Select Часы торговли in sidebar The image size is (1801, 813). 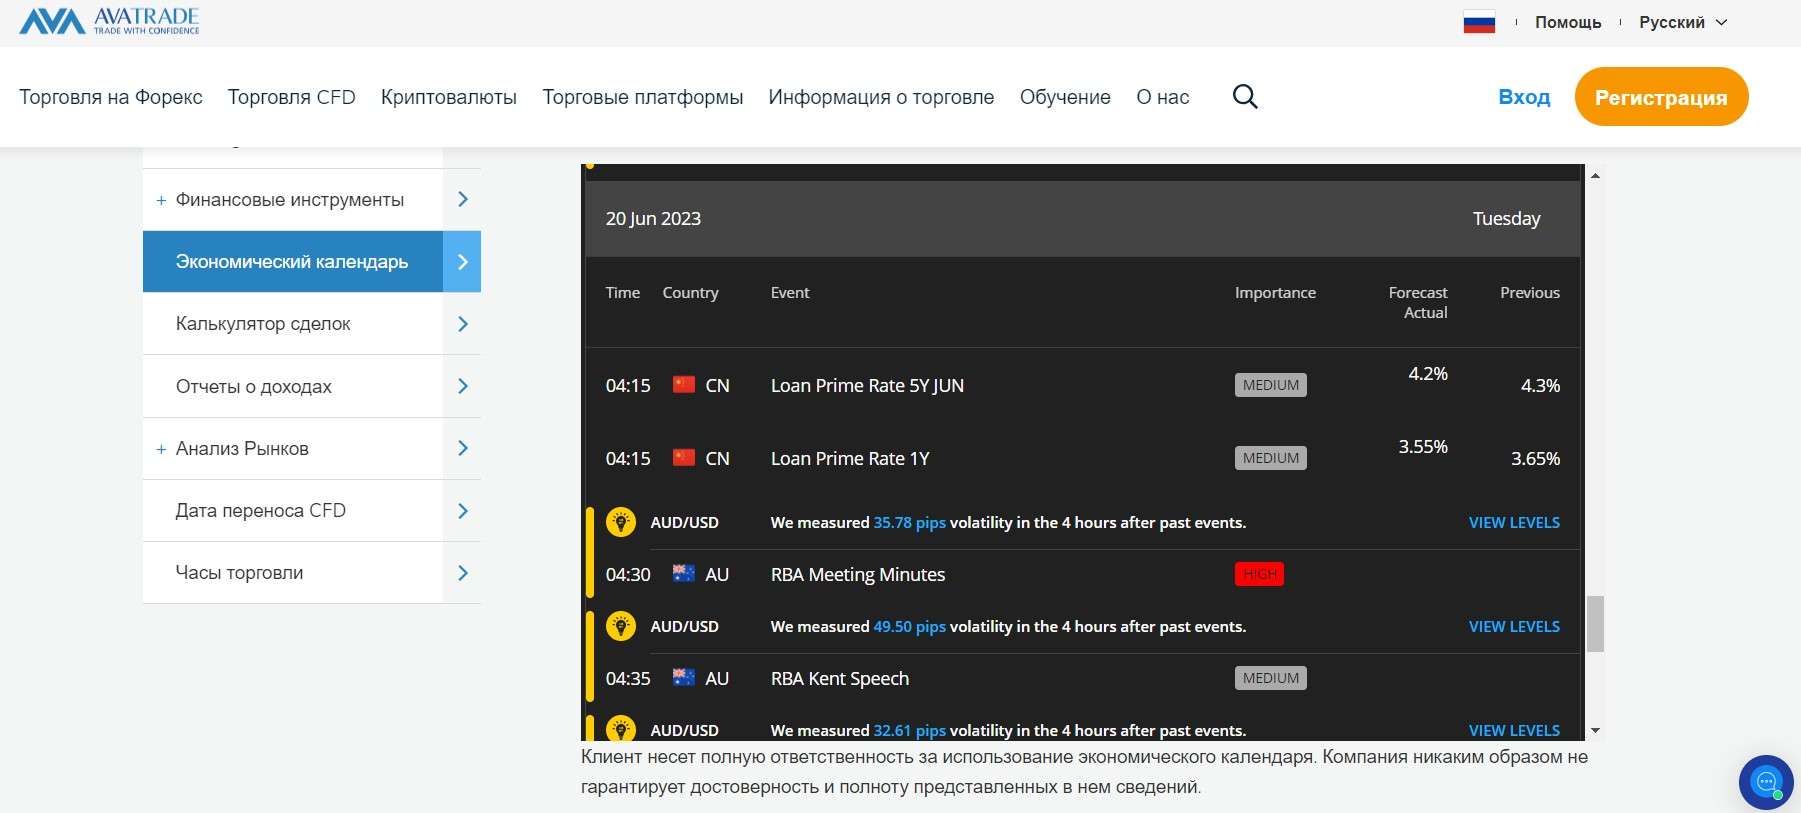click(240, 573)
